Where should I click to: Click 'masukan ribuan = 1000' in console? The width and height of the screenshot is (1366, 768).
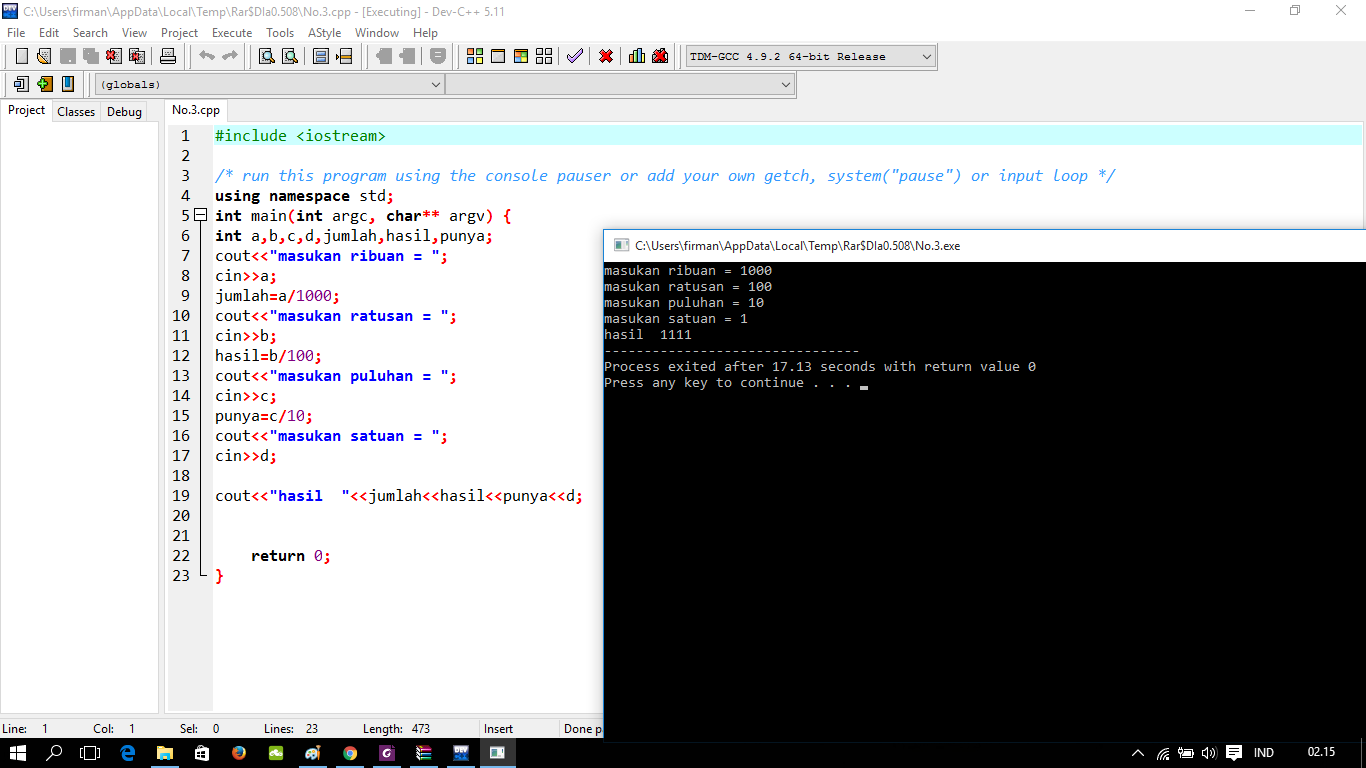(x=688, y=271)
